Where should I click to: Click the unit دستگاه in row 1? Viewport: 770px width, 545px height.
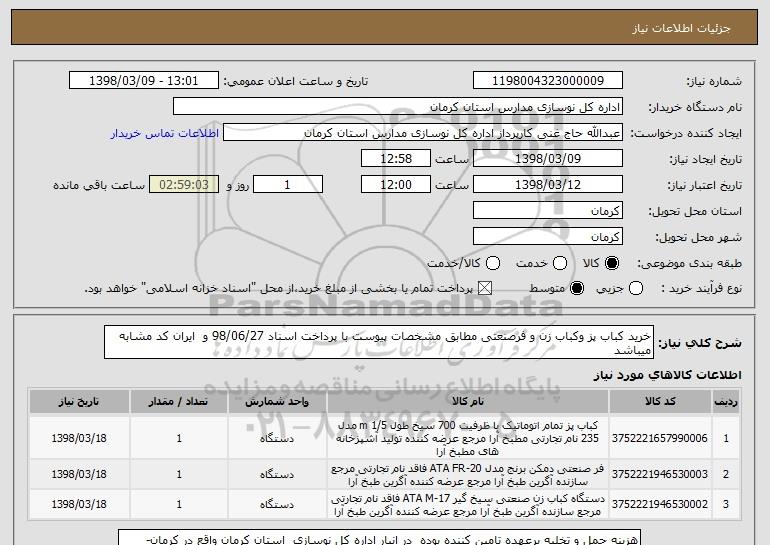click(x=277, y=438)
